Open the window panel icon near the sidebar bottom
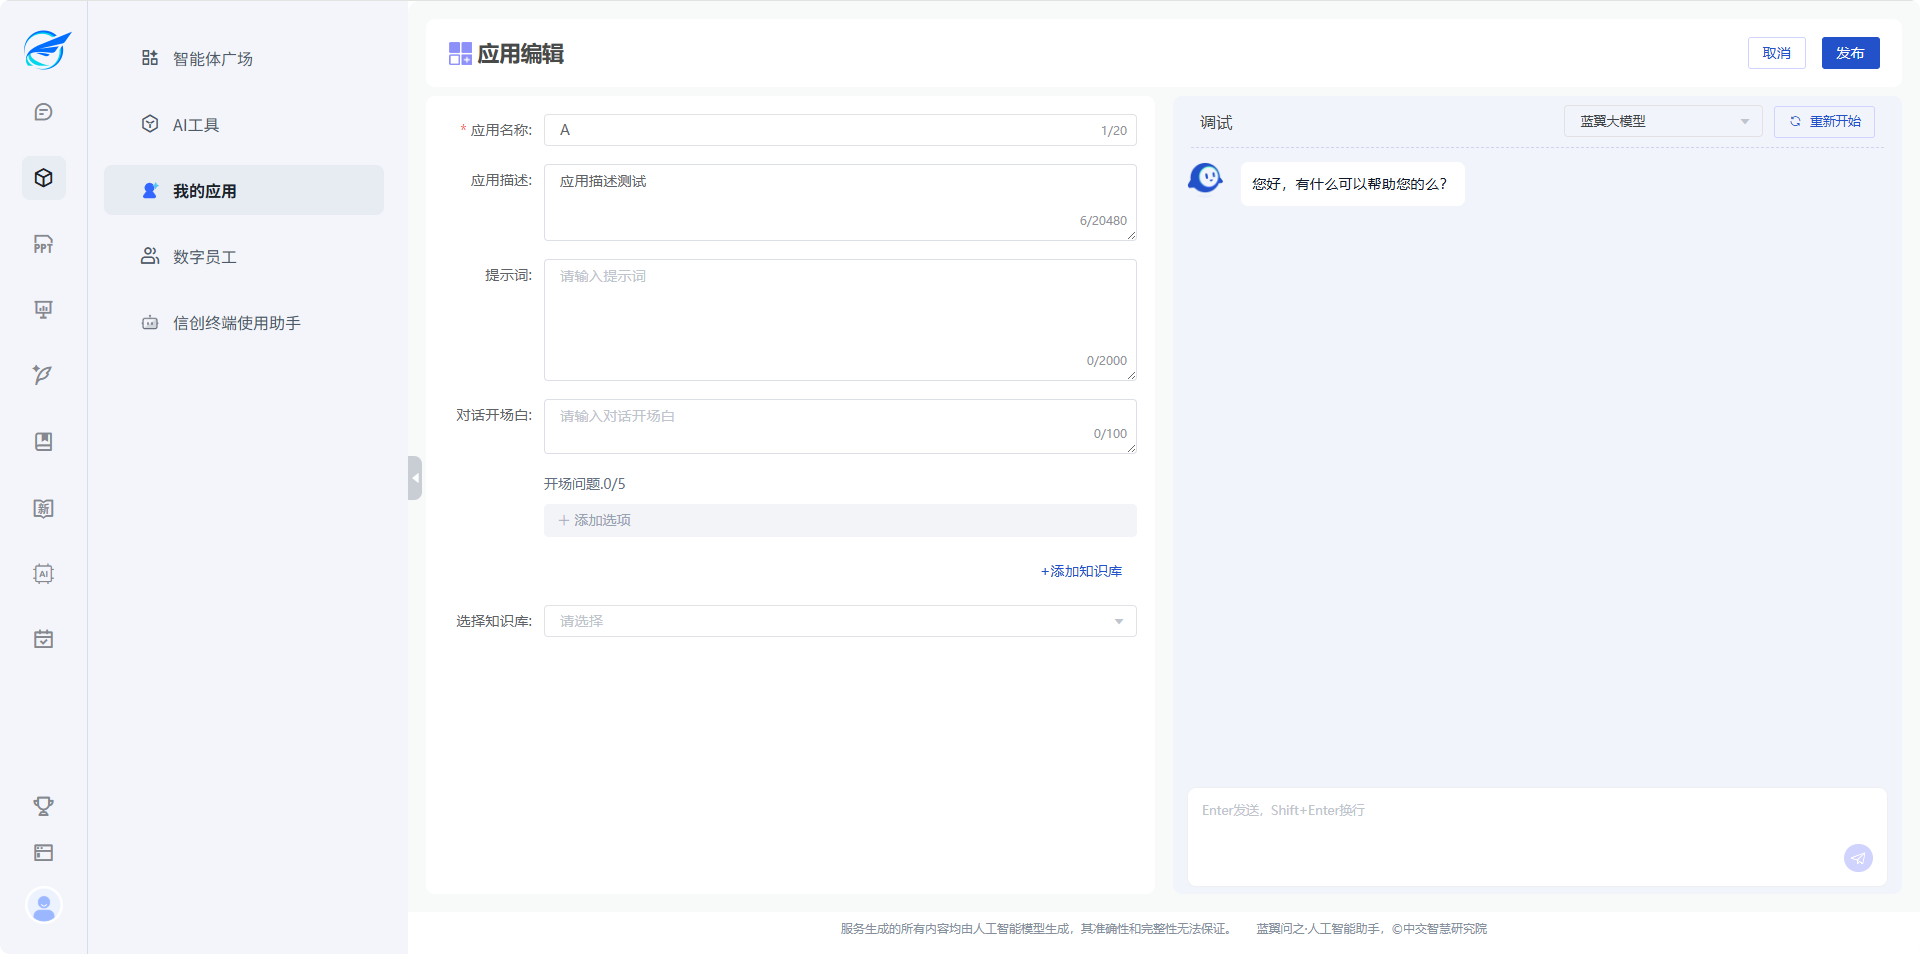1920x954 pixels. tap(43, 853)
